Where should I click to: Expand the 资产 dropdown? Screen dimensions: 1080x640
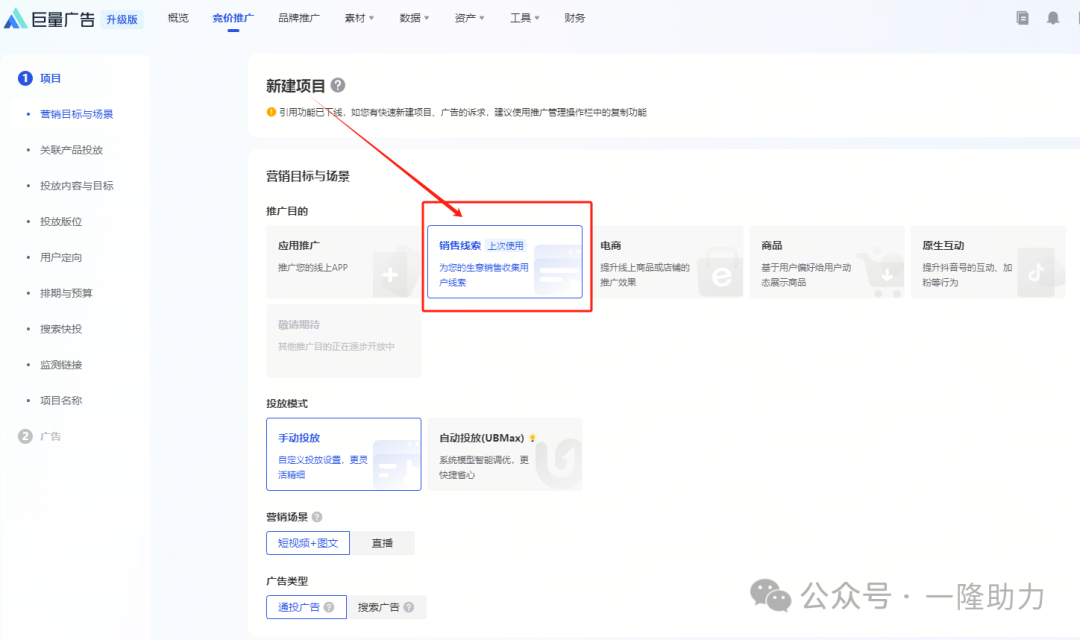pyautogui.click(x=467, y=17)
